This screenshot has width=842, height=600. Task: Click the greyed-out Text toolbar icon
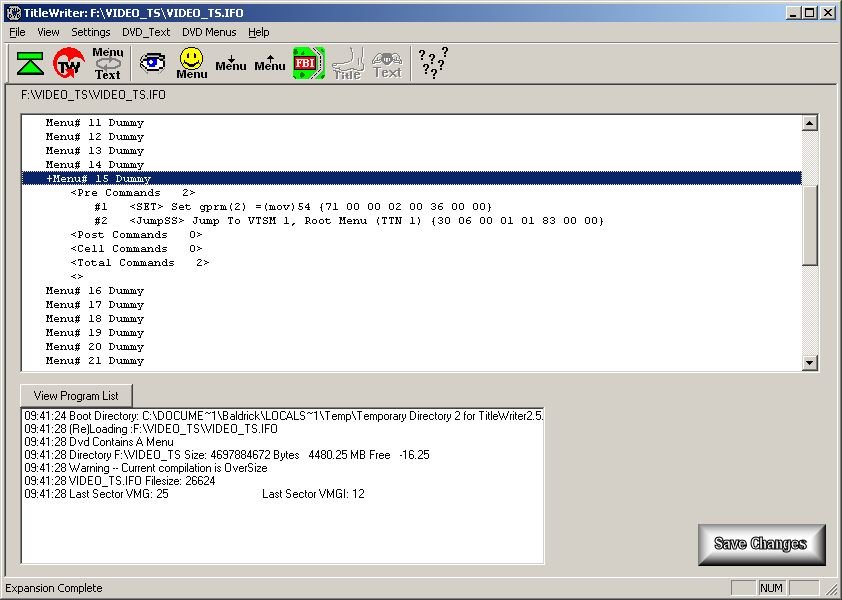387,65
